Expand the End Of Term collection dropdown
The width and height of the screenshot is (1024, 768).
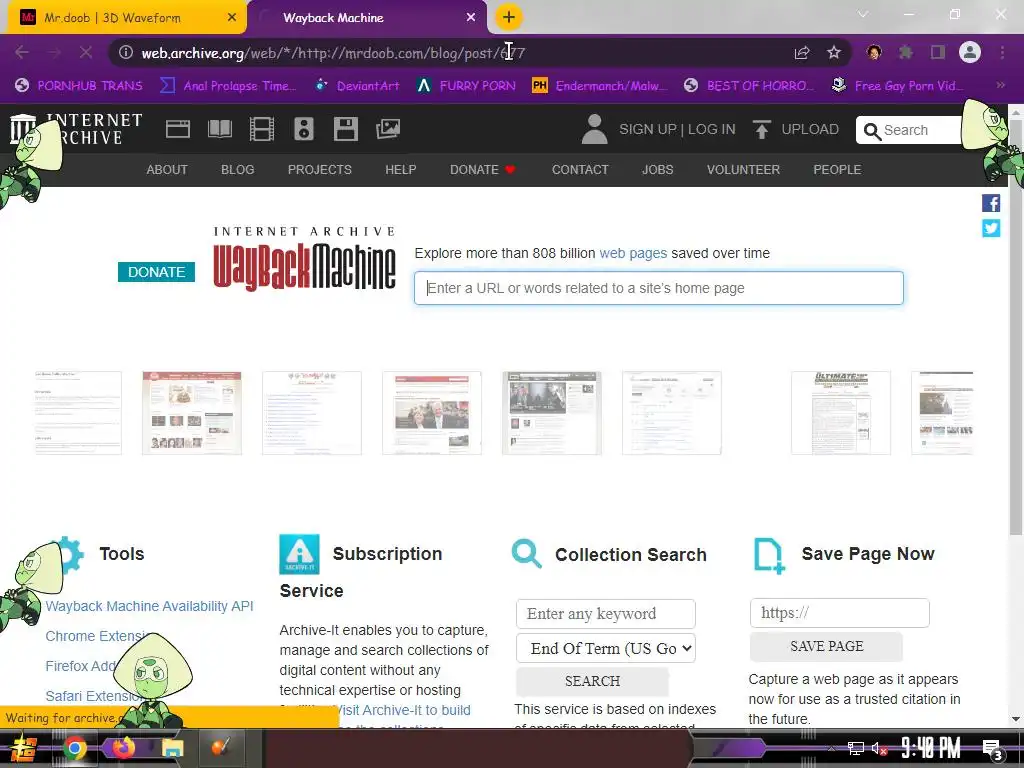click(x=605, y=648)
